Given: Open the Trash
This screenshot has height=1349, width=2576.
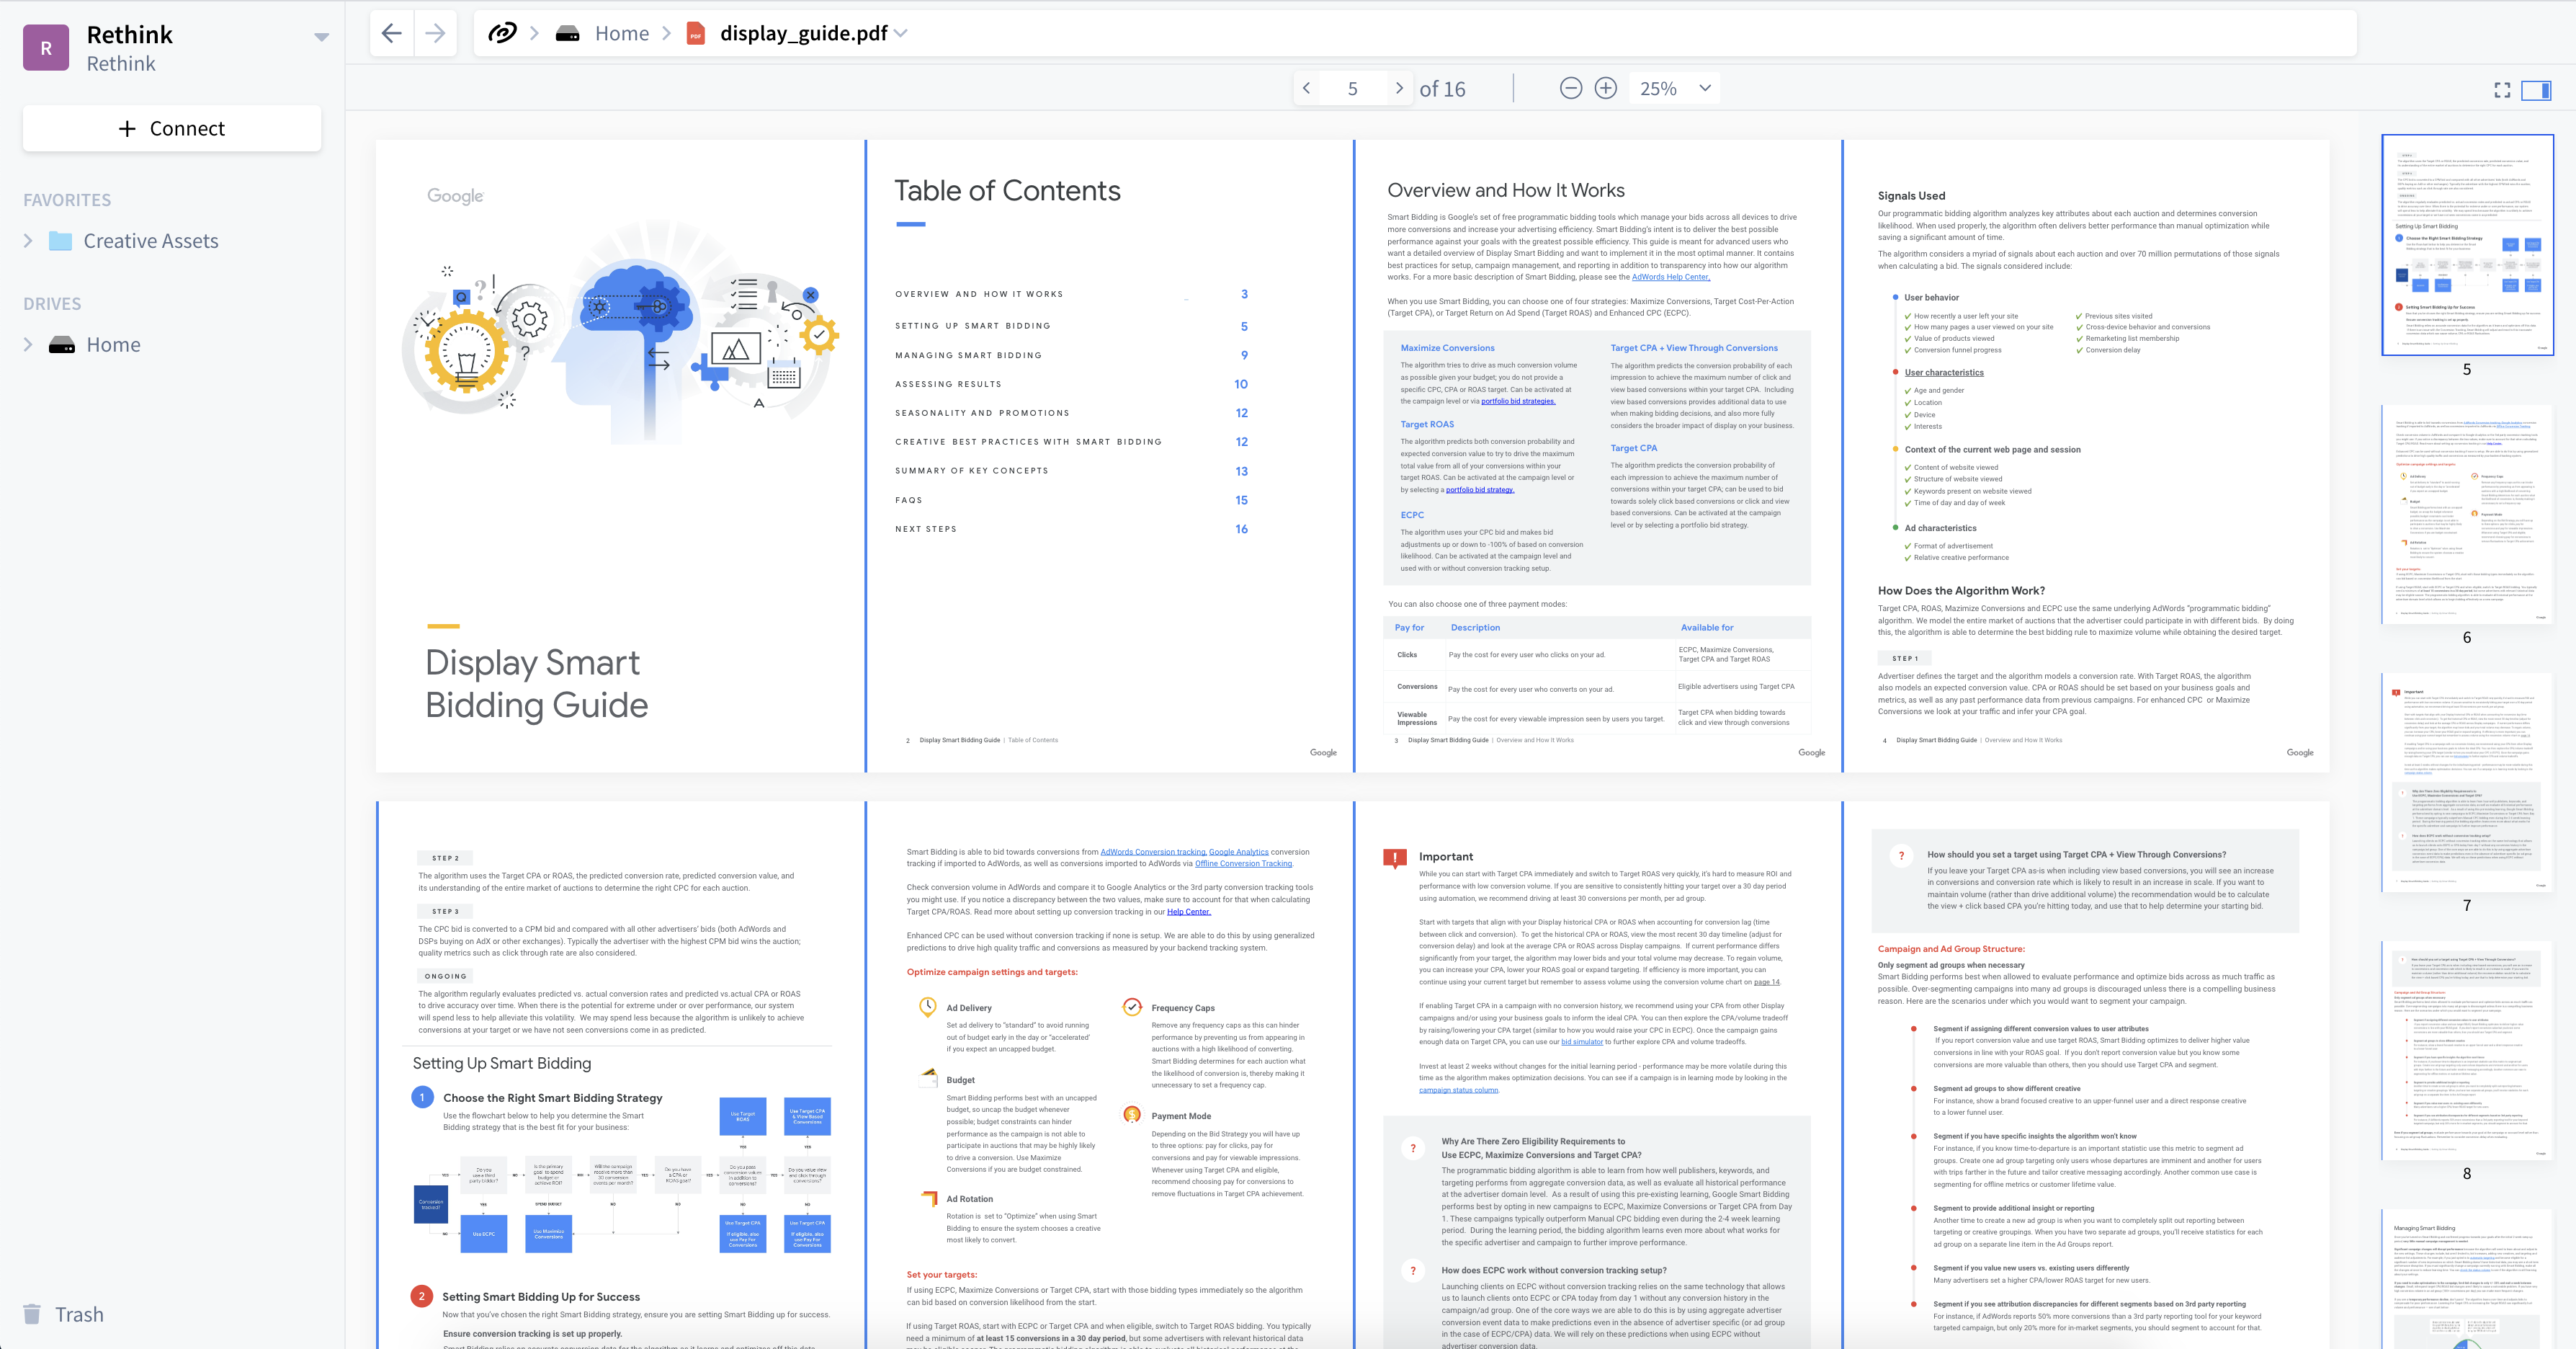Looking at the screenshot, I should click(64, 1314).
